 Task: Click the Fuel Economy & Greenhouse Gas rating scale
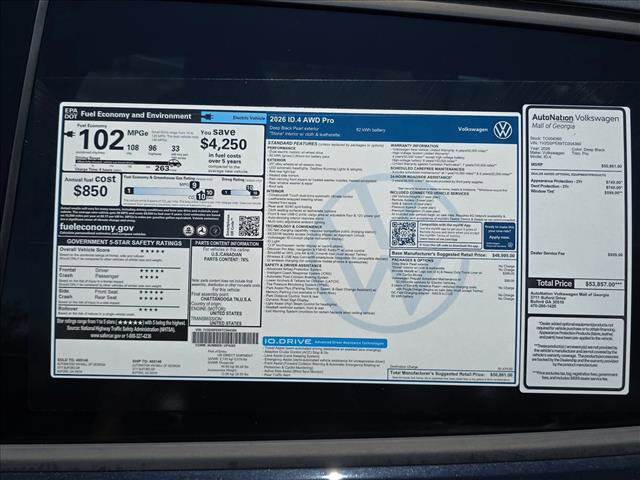pyautogui.click(x=170, y=191)
